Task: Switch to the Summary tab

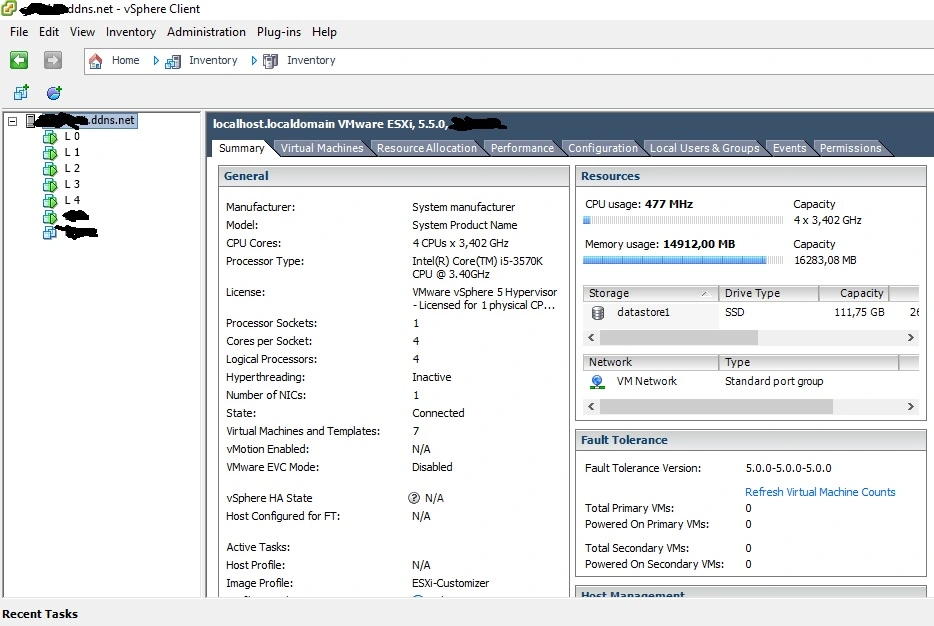Action: point(241,148)
